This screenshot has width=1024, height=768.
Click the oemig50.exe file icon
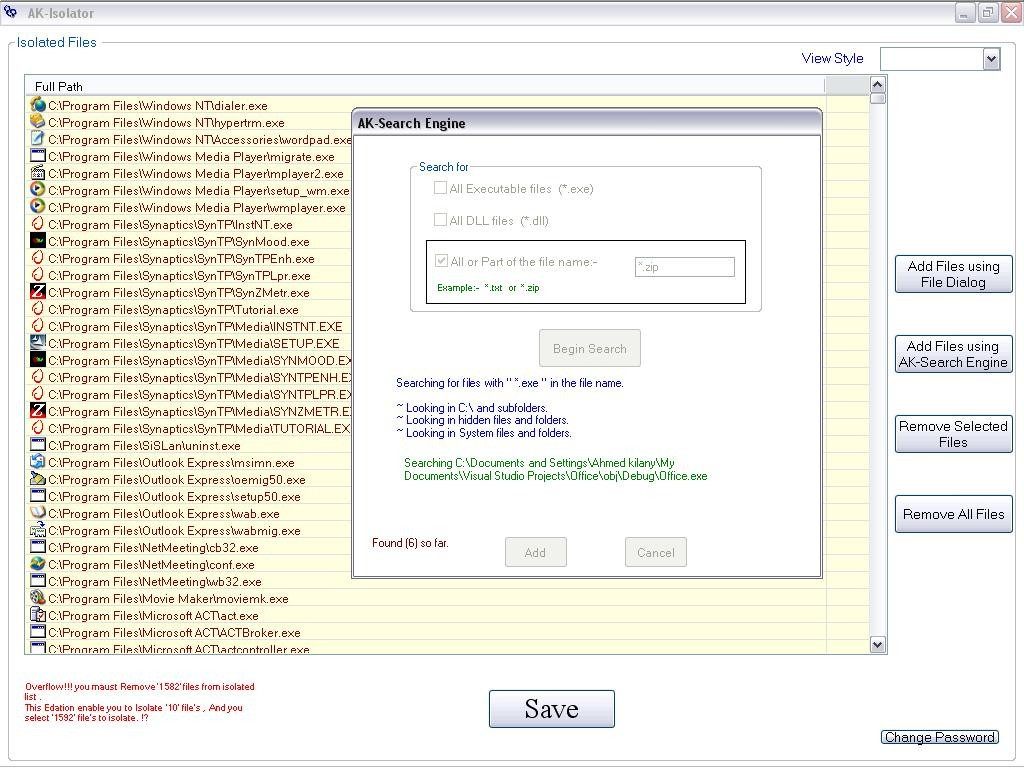tap(38, 479)
